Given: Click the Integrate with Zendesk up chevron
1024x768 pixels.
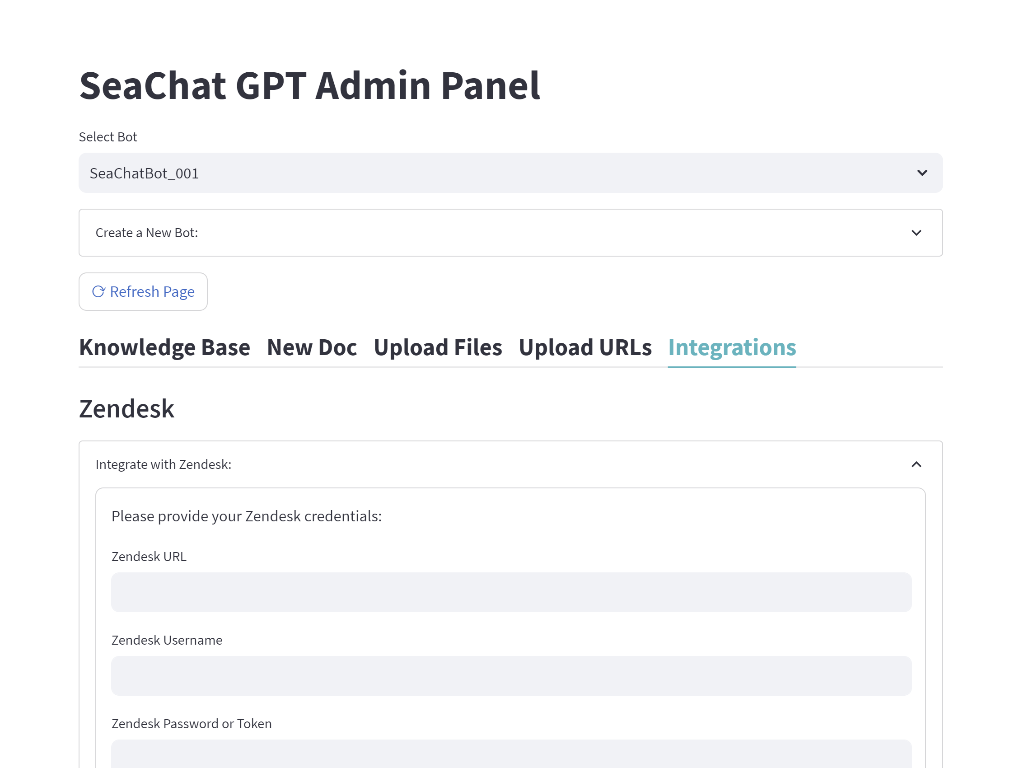Looking at the screenshot, I should pos(916,464).
